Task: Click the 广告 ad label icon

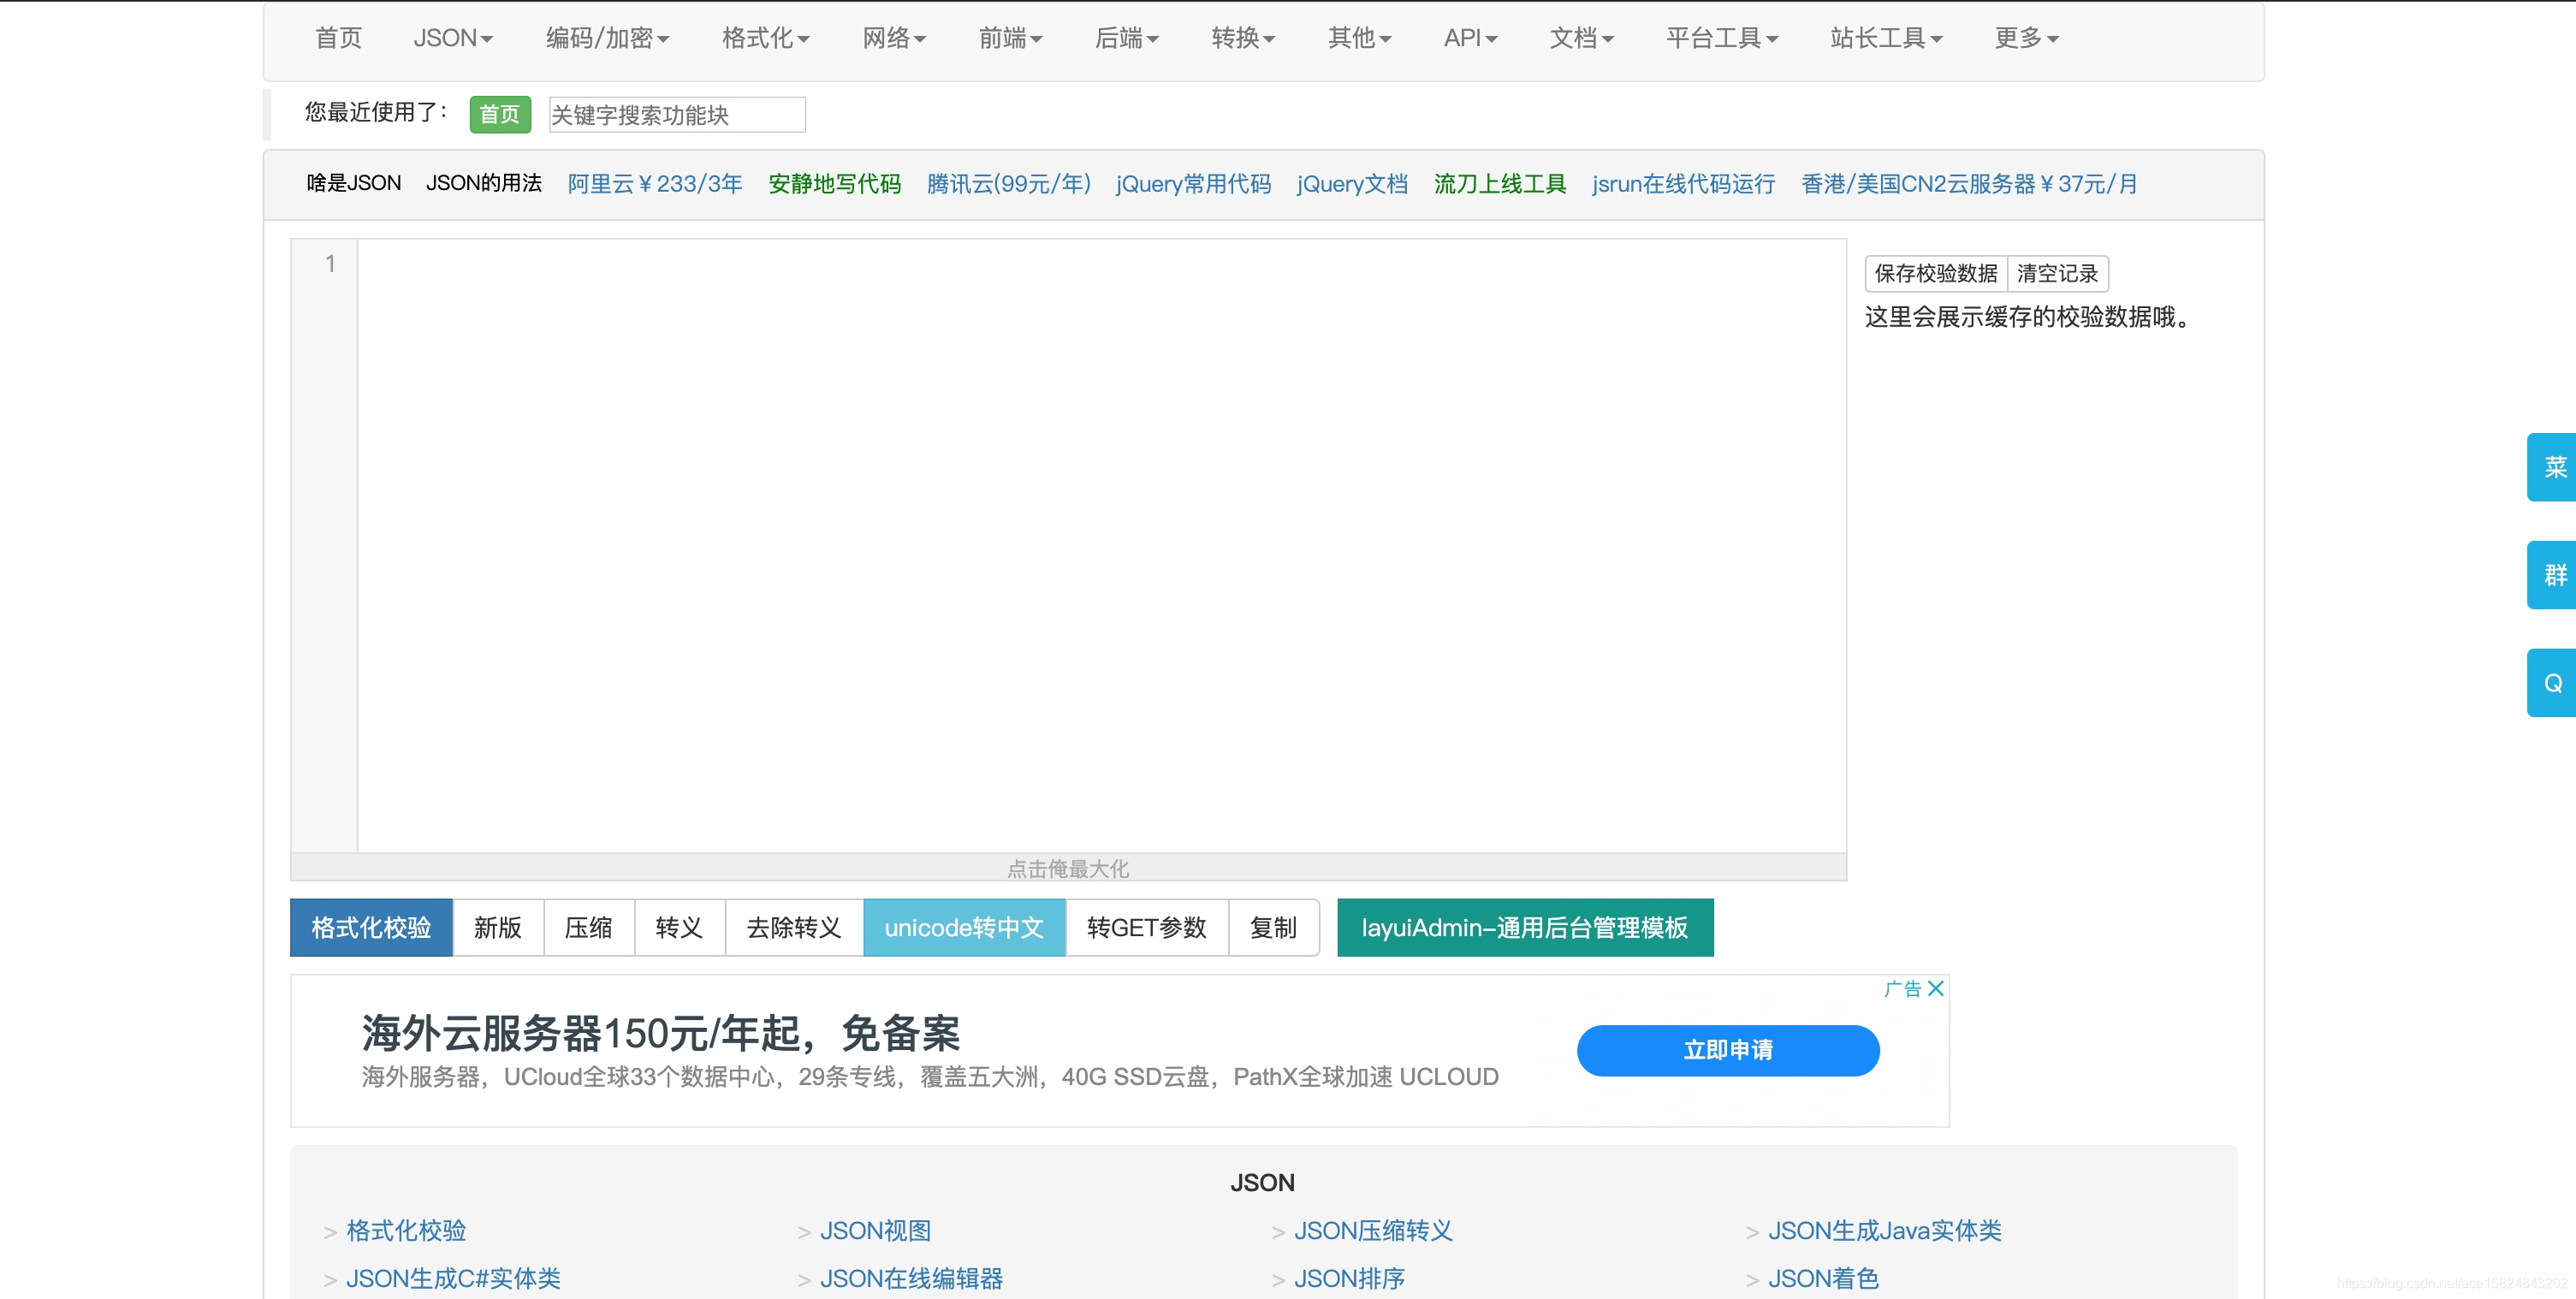Action: 1903,988
